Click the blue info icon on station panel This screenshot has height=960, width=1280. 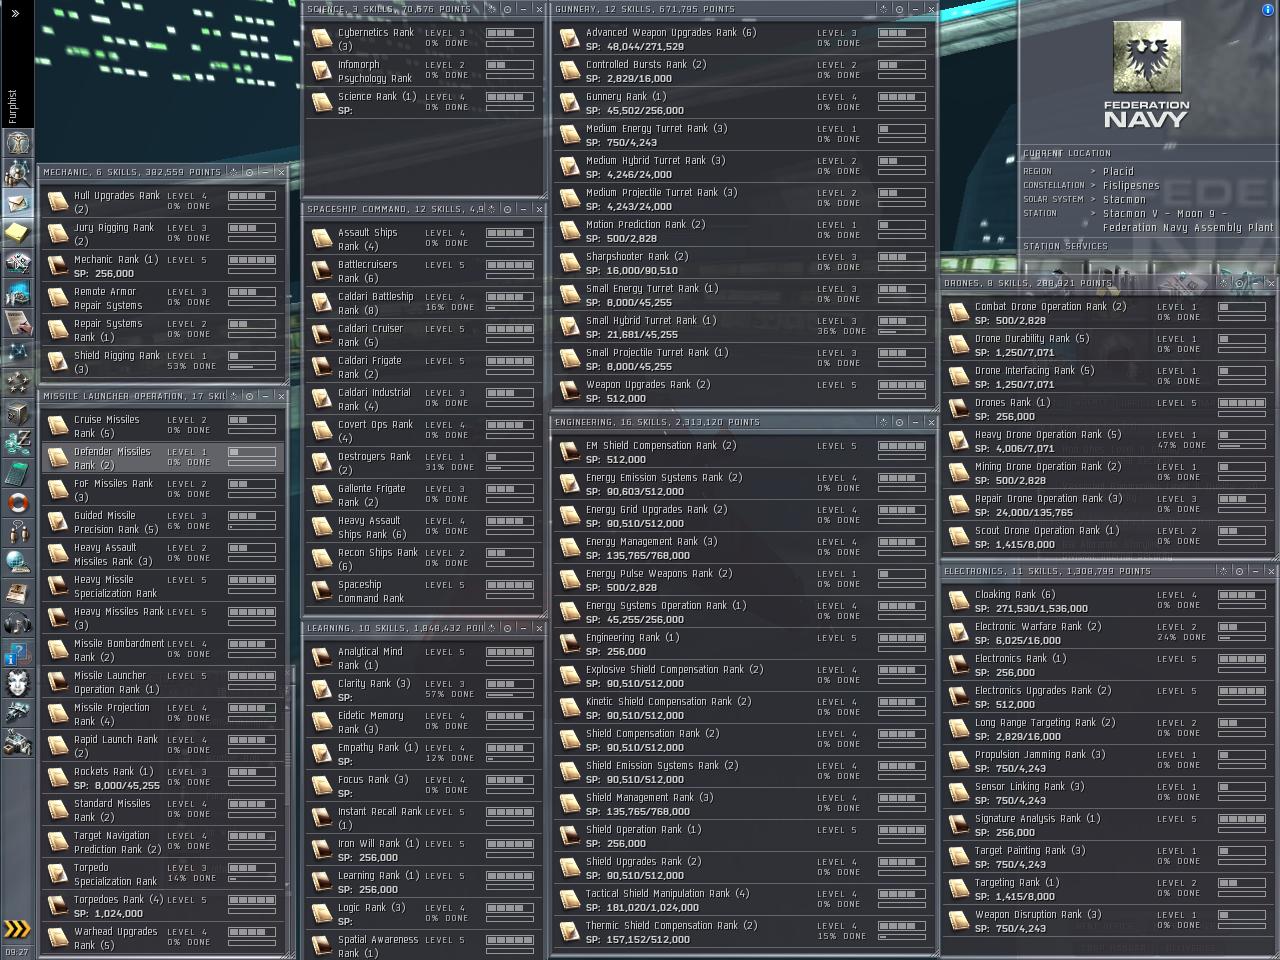[1268, 9]
